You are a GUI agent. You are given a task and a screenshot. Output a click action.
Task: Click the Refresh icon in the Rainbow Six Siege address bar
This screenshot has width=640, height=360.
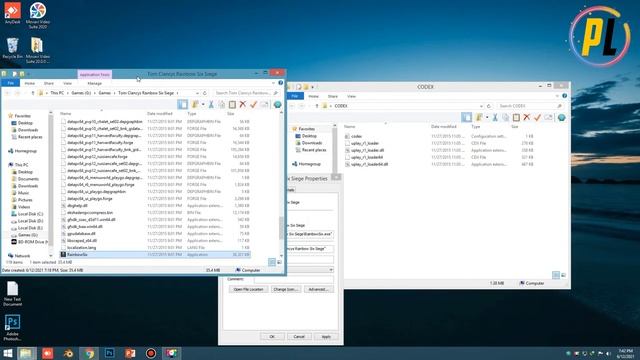[204, 93]
